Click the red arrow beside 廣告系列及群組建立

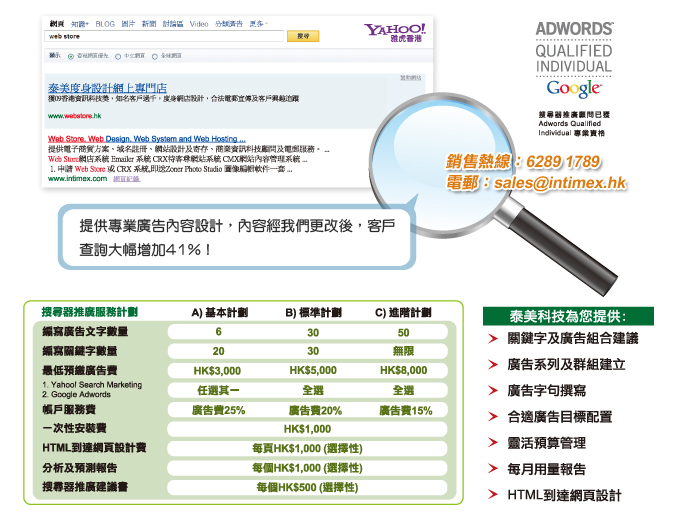coord(493,365)
